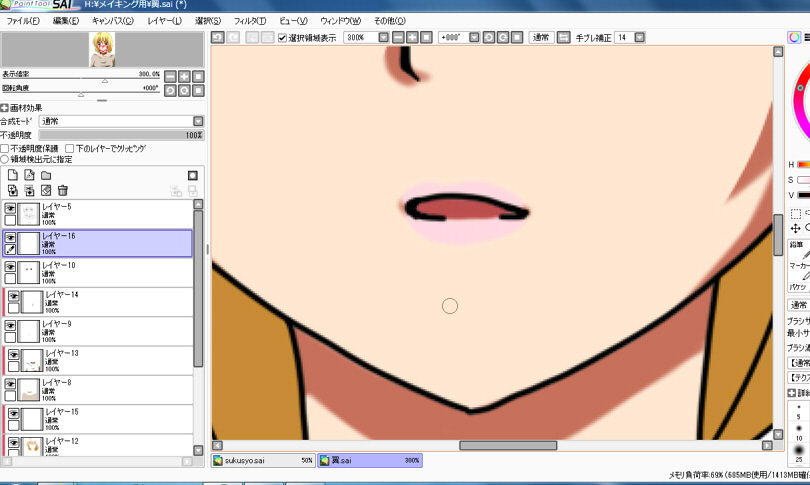This screenshot has width=810, height=485.
Task: Zoom out using top toolbar minus button
Action: coord(398,37)
